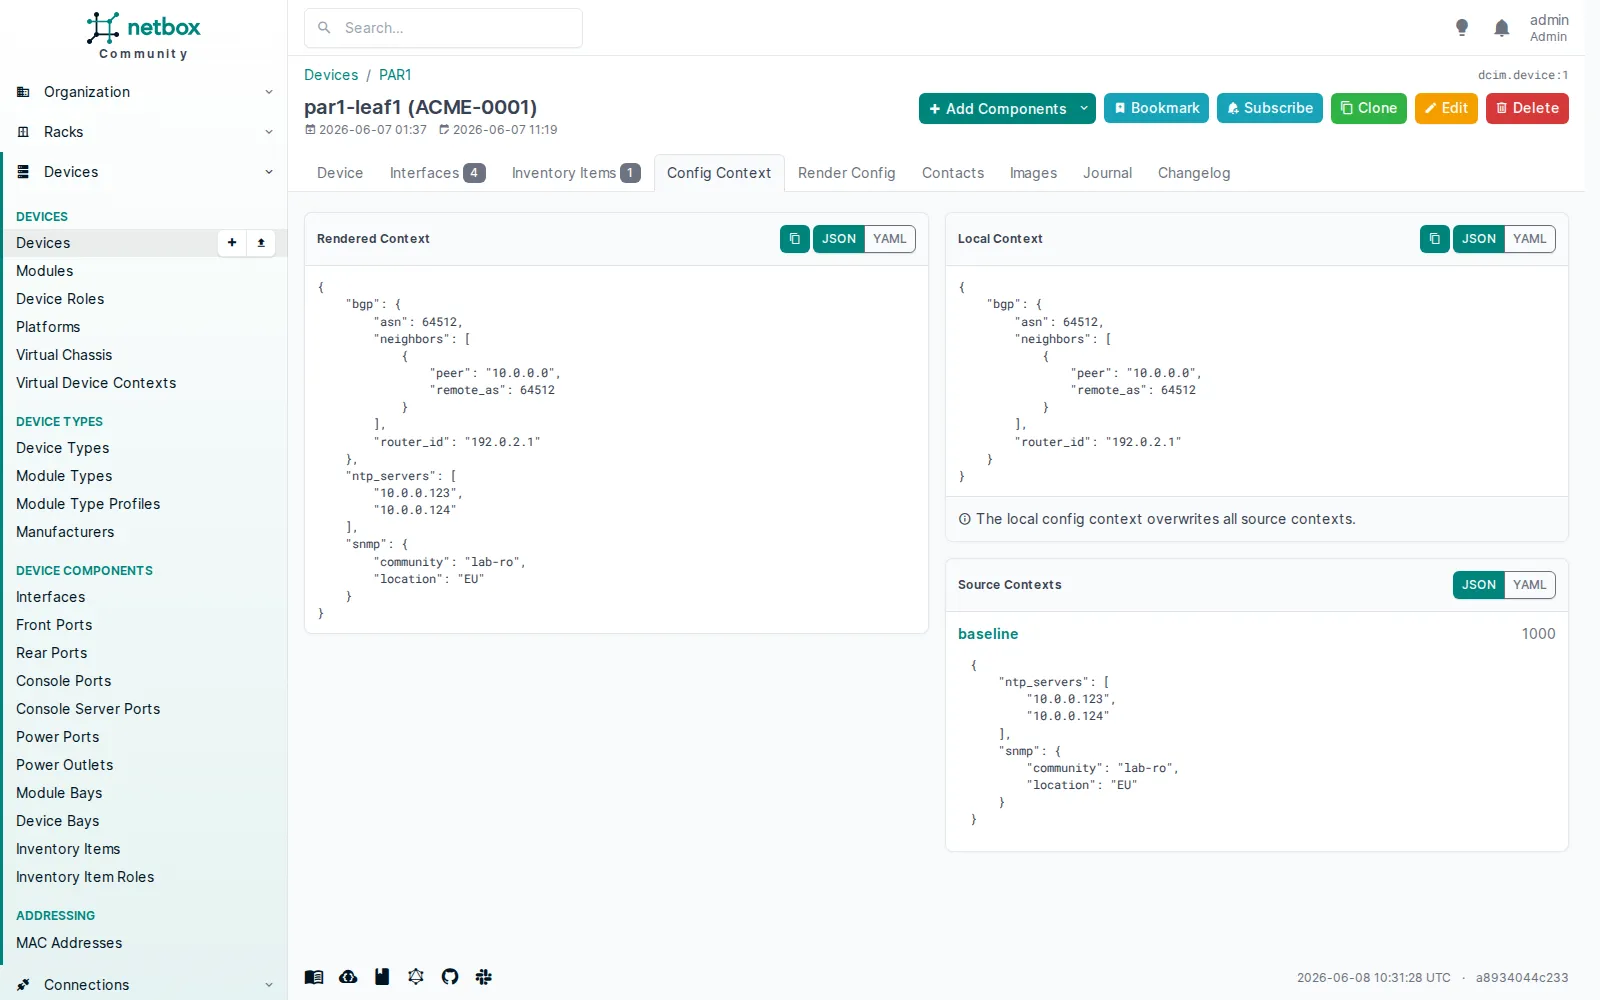This screenshot has width=1600, height=1000.
Task: Switch Local Context to YAML format
Action: (x=1529, y=239)
